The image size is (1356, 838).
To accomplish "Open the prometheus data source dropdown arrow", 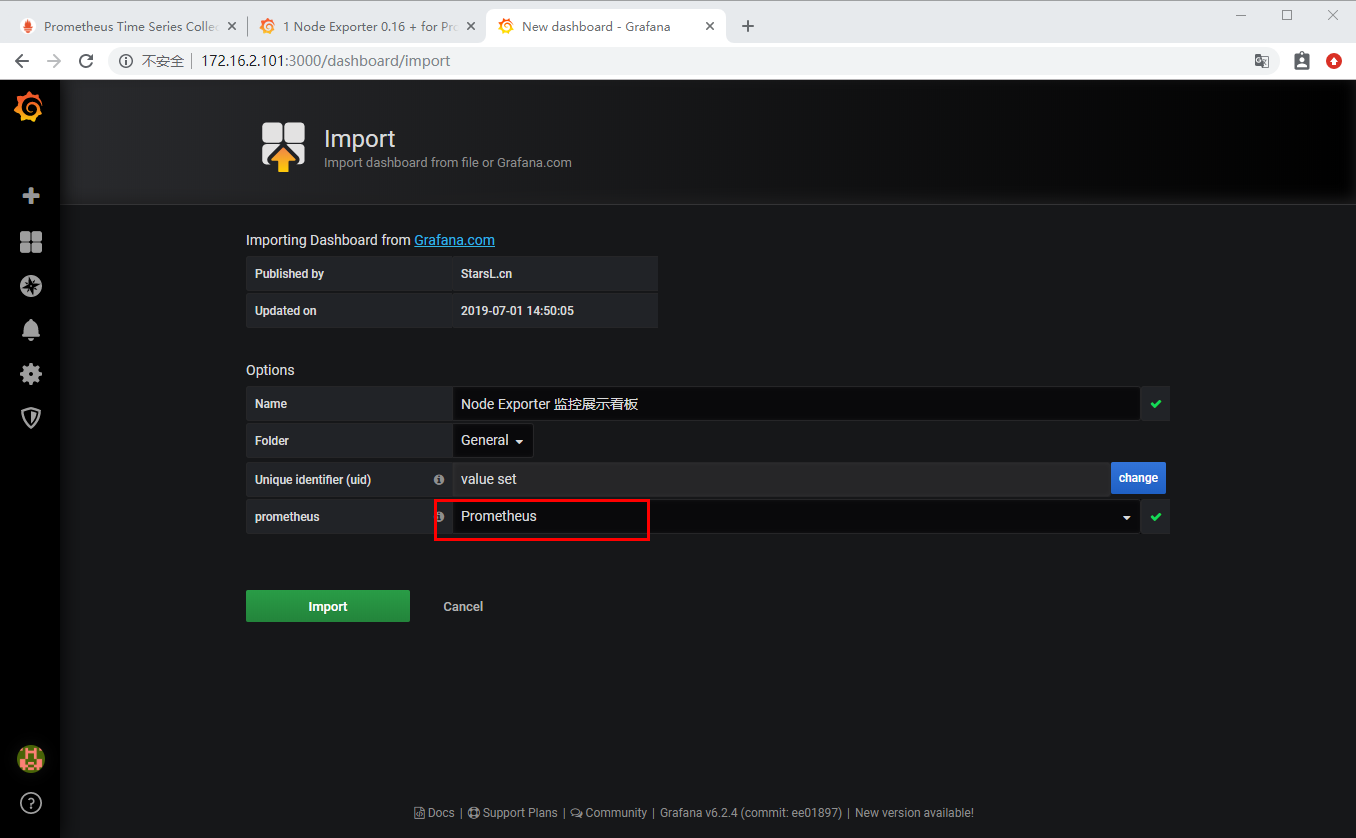I will coord(1127,518).
